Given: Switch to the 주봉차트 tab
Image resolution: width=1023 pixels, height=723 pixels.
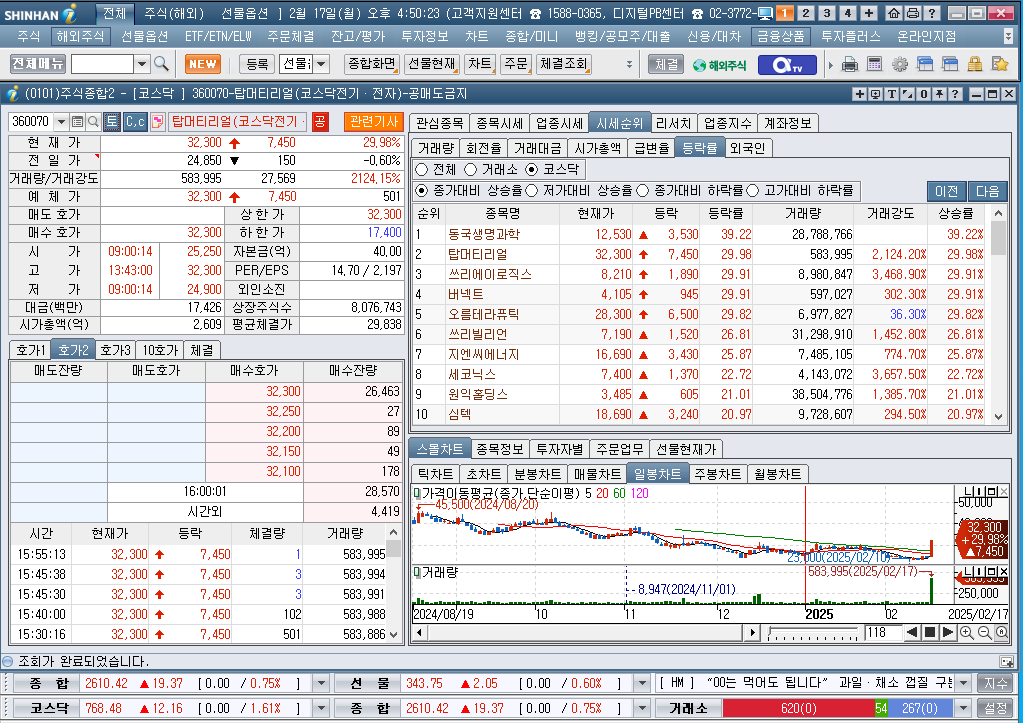Looking at the screenshot, I should coord(718,474).
